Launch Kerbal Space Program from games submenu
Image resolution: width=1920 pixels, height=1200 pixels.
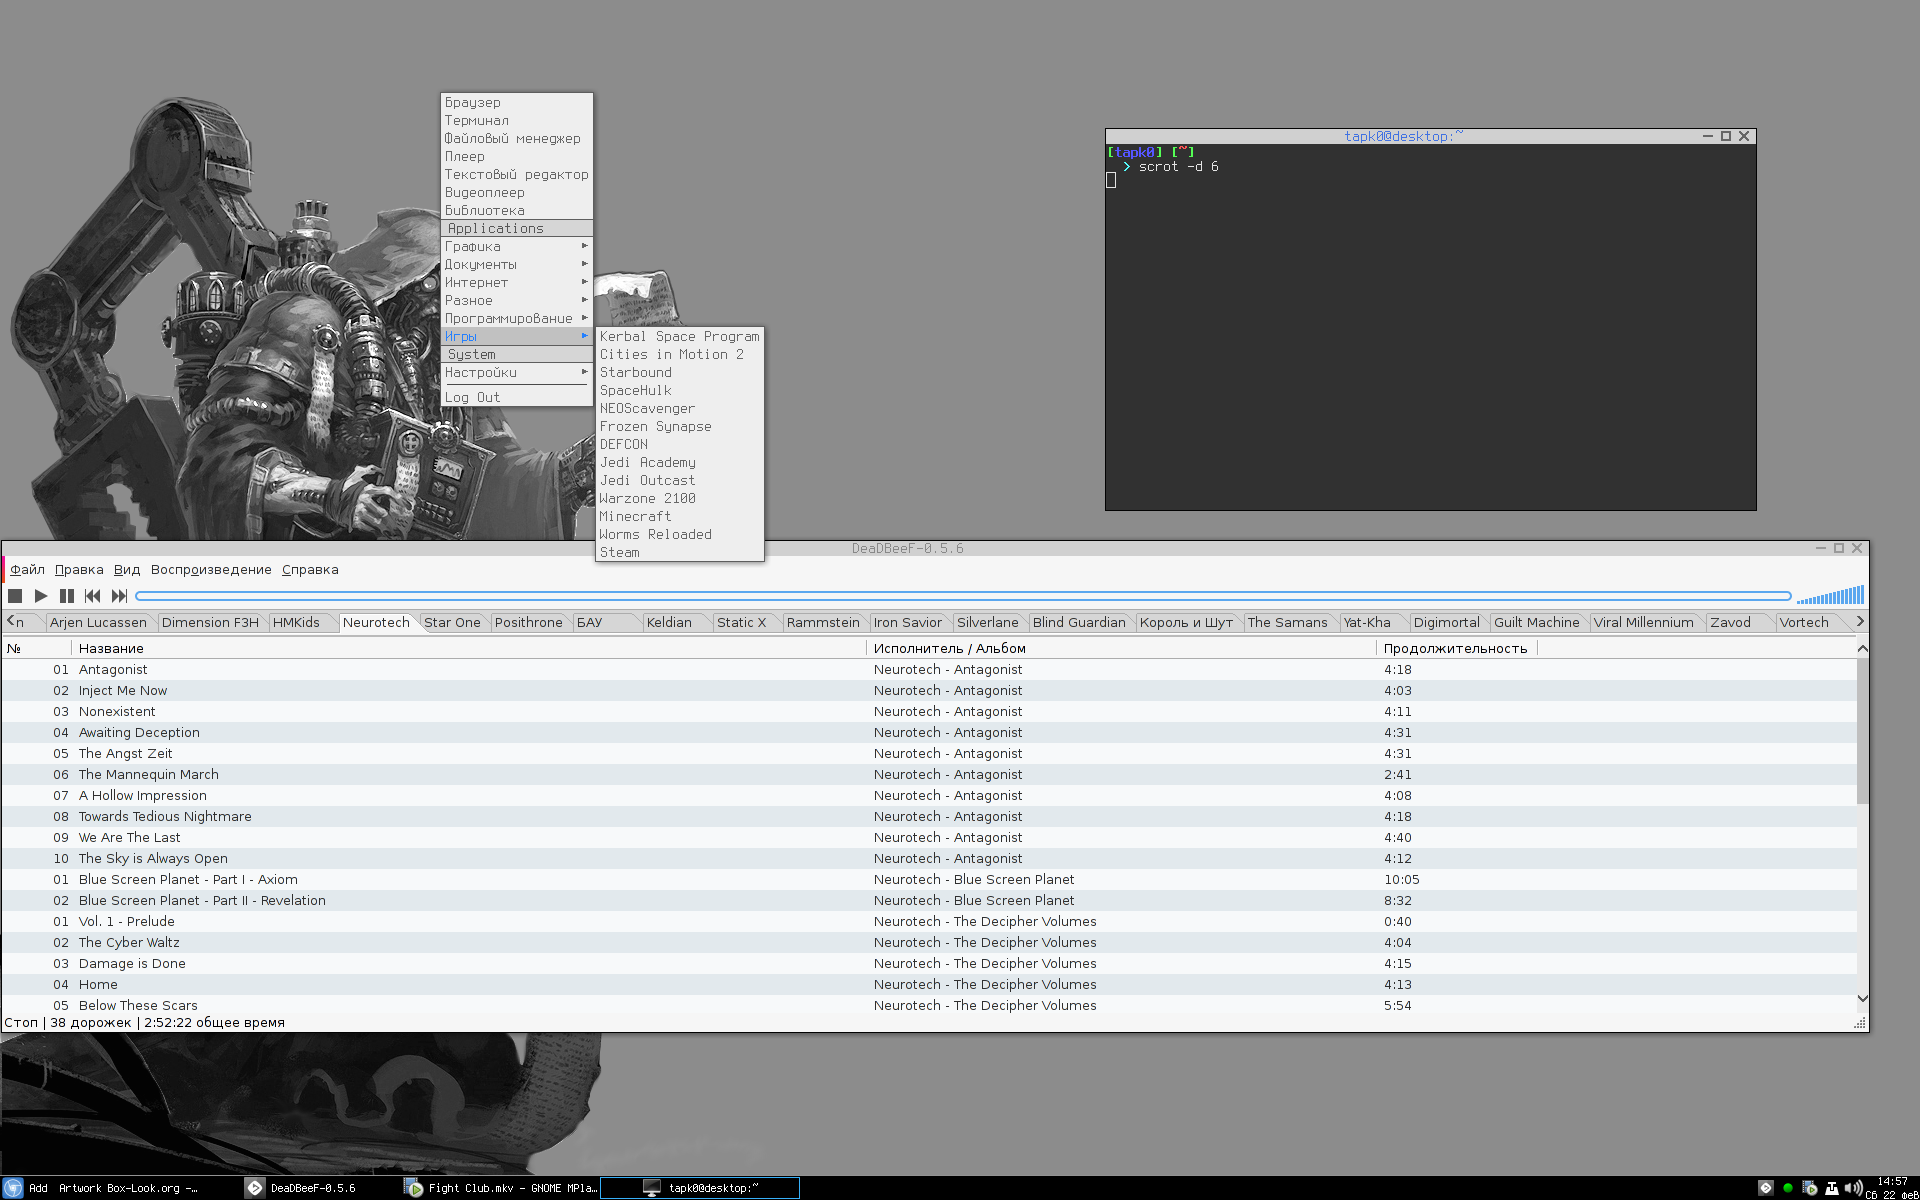pos(680,336)
